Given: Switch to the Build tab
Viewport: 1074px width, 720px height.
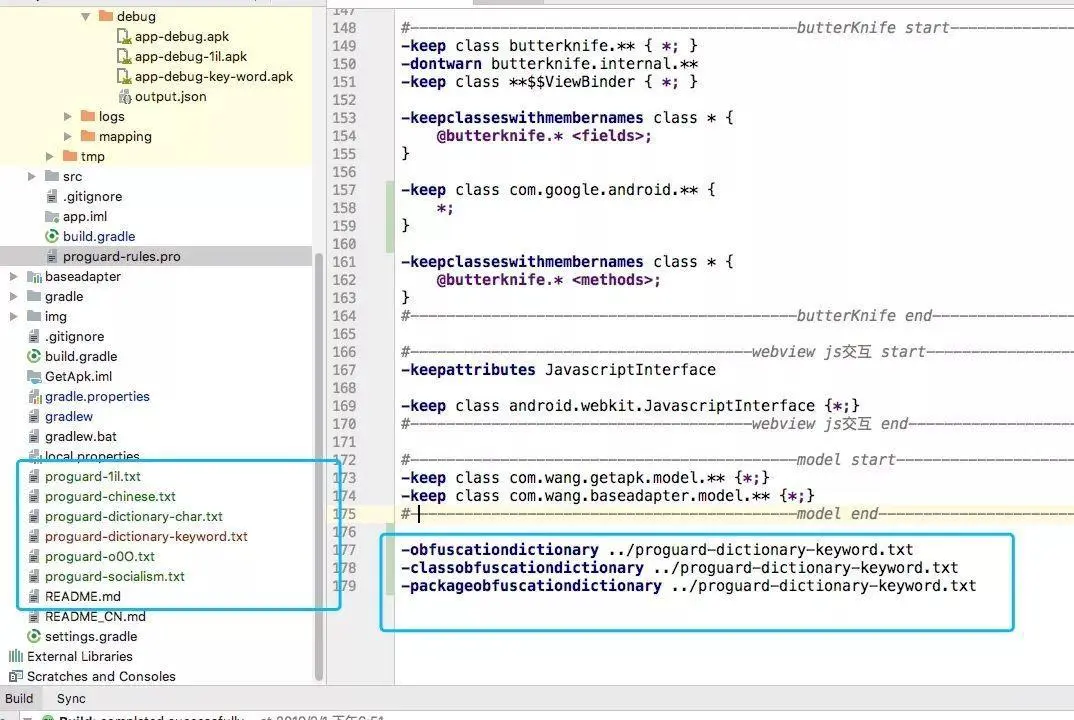Looking at the screenshot, I should point(19,698).
